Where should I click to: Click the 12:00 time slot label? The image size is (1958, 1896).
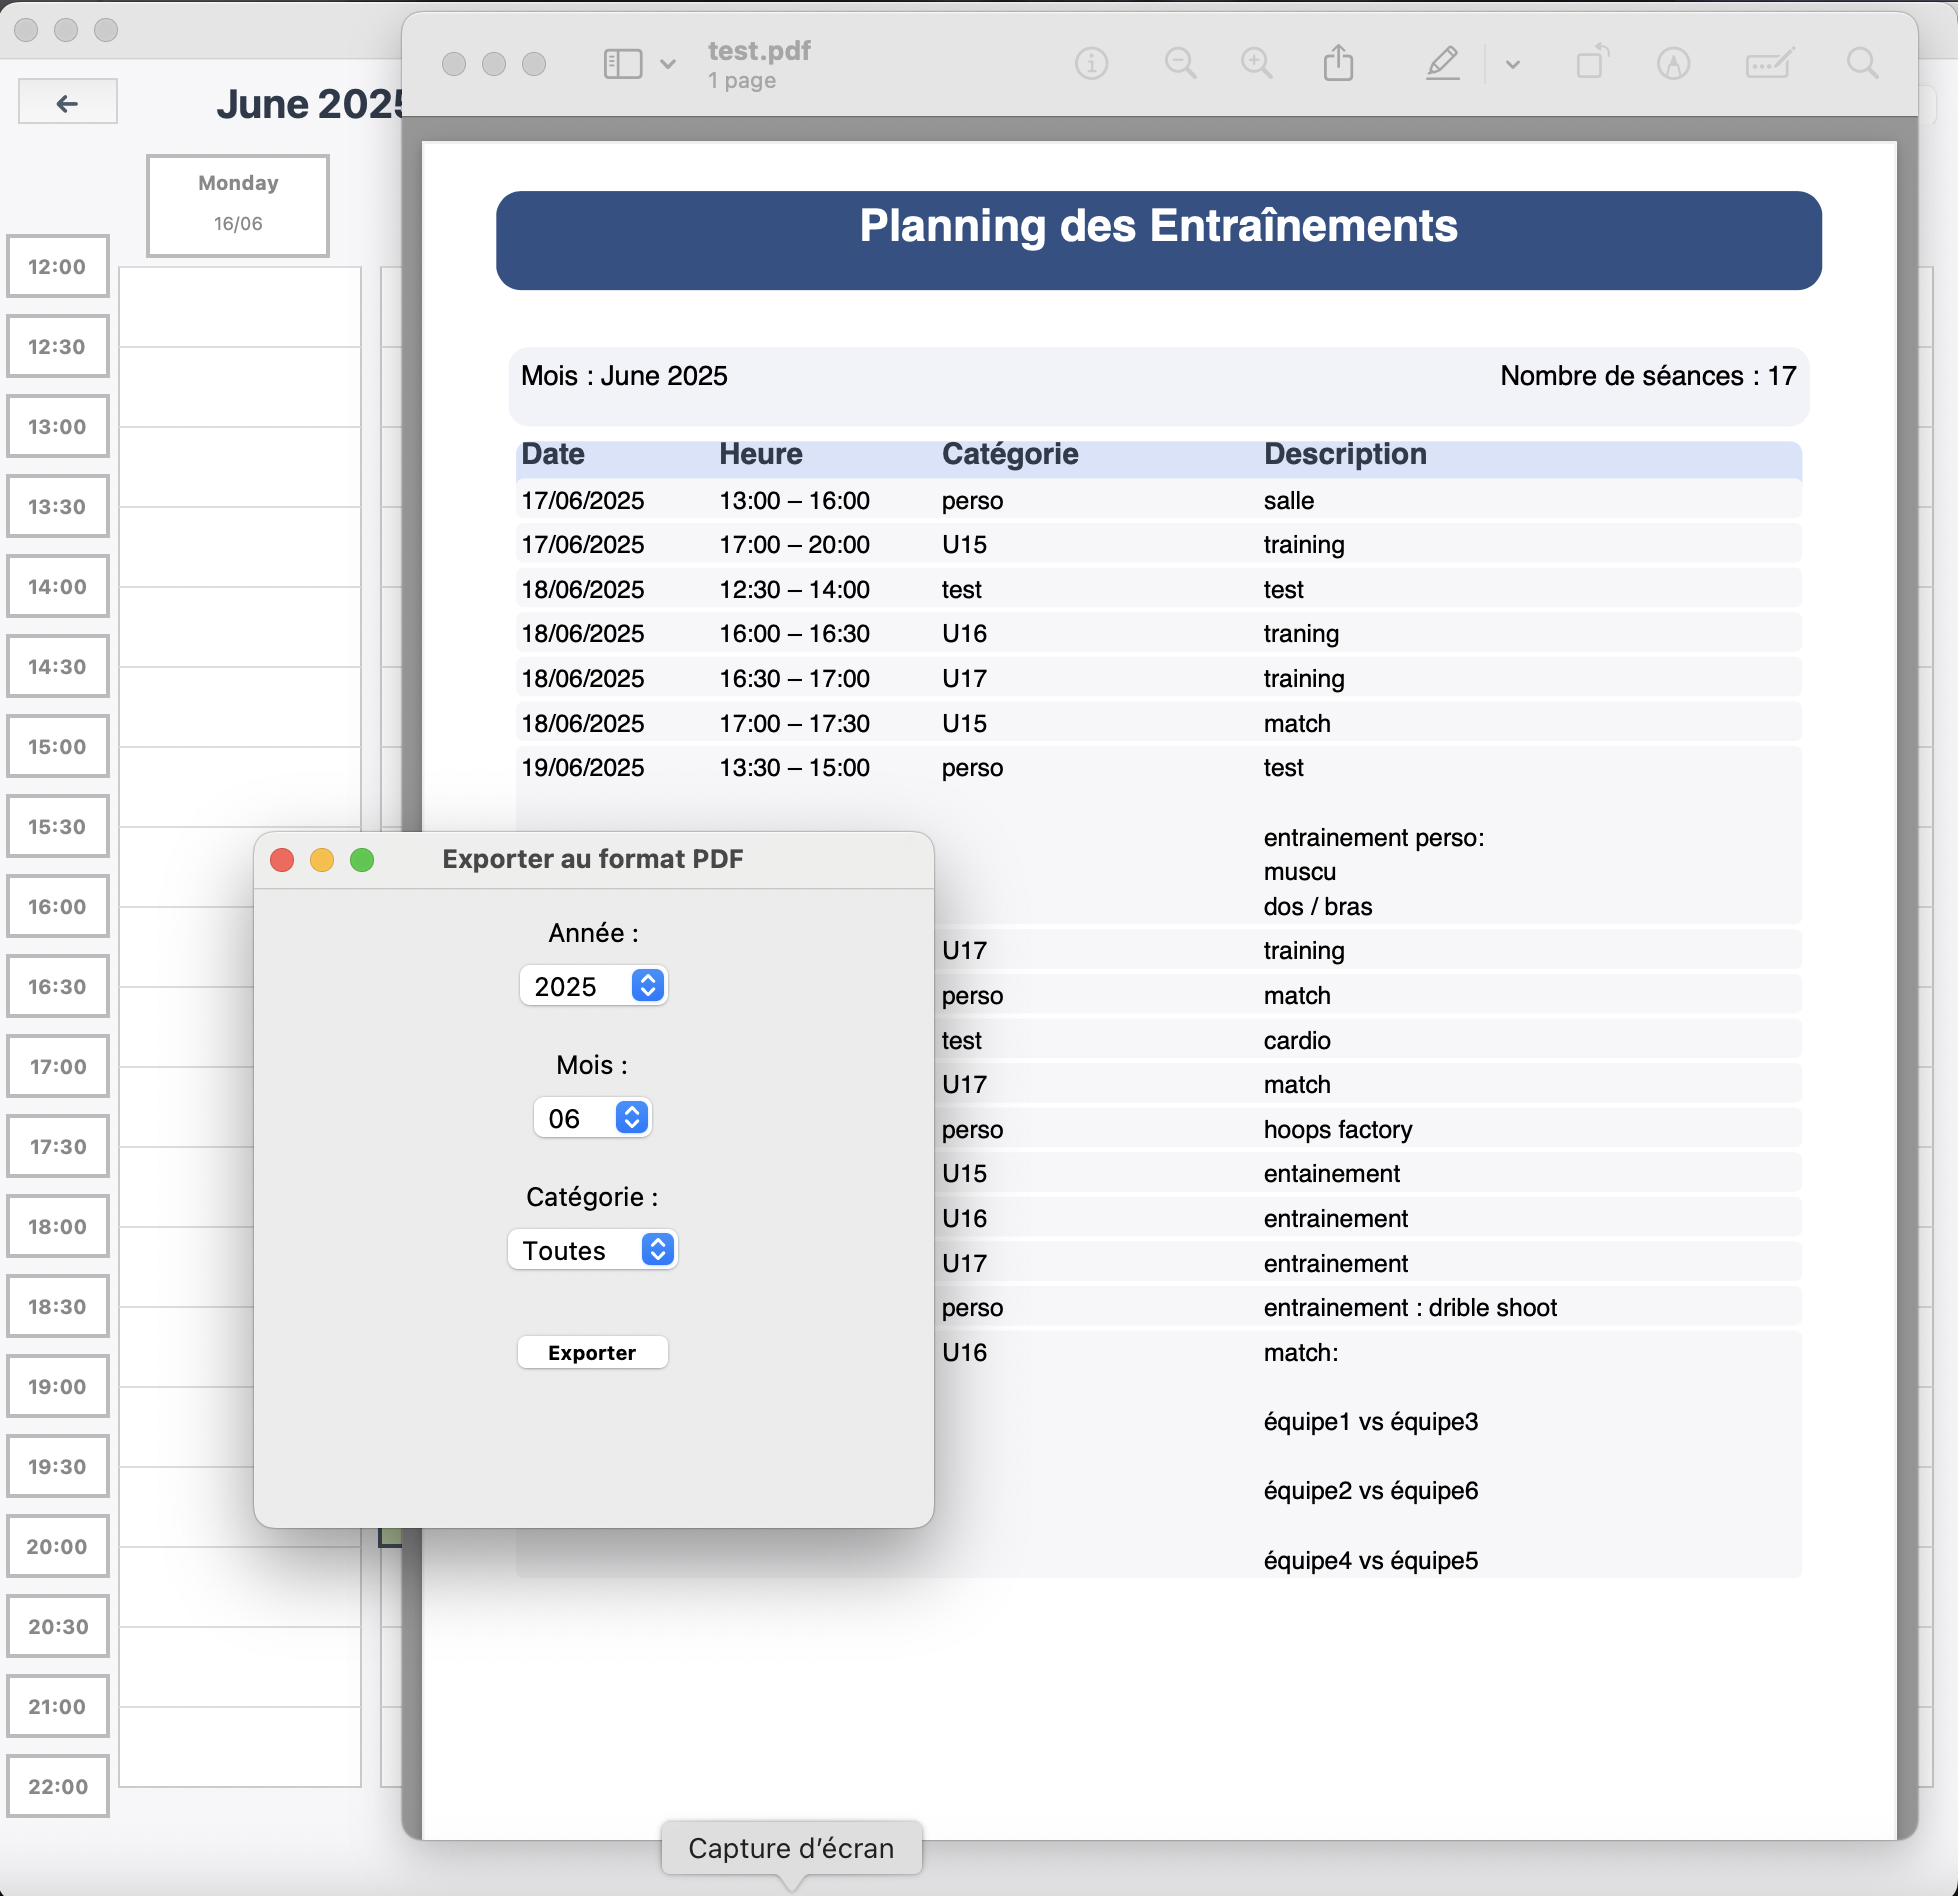[x=57, y=266]
